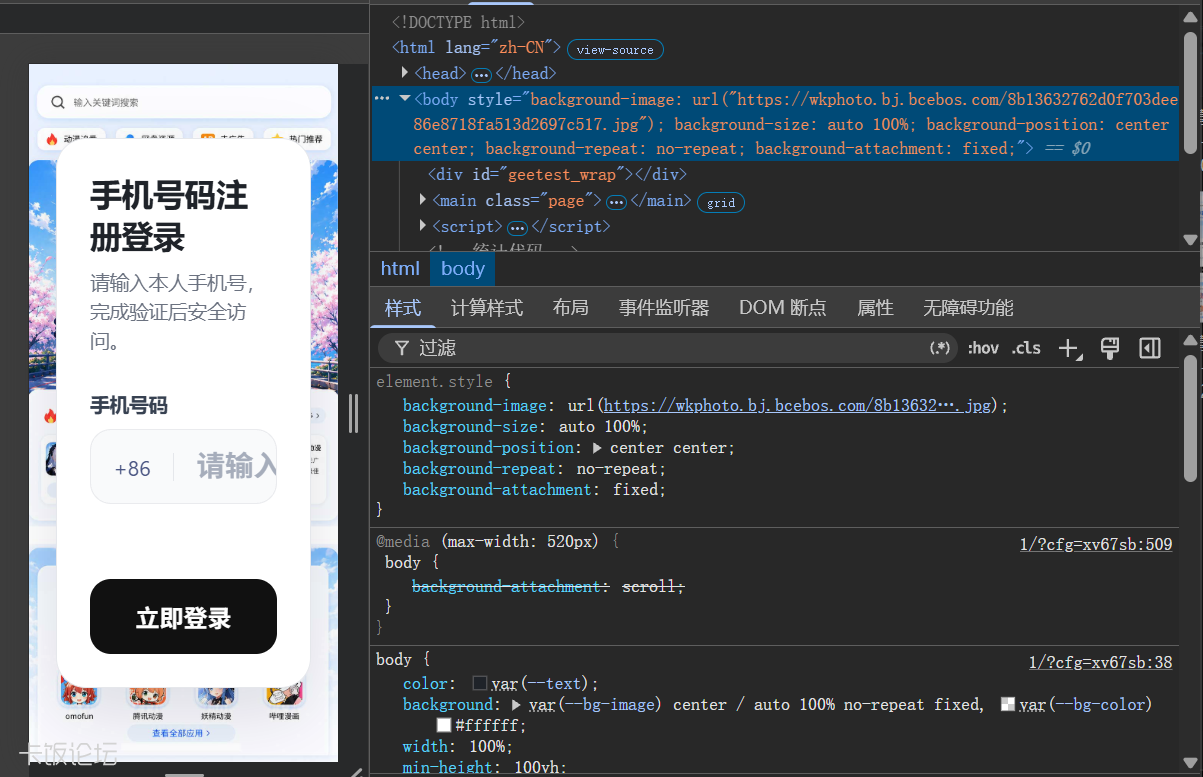The height and width of the screenshot is (777, 1203).
Task: Switch to the 计算样式 tab
Action: click(x=487, y=308)
